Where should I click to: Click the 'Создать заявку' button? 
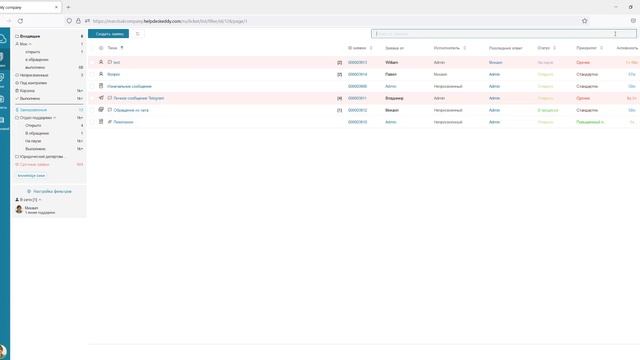coord(109,34)
